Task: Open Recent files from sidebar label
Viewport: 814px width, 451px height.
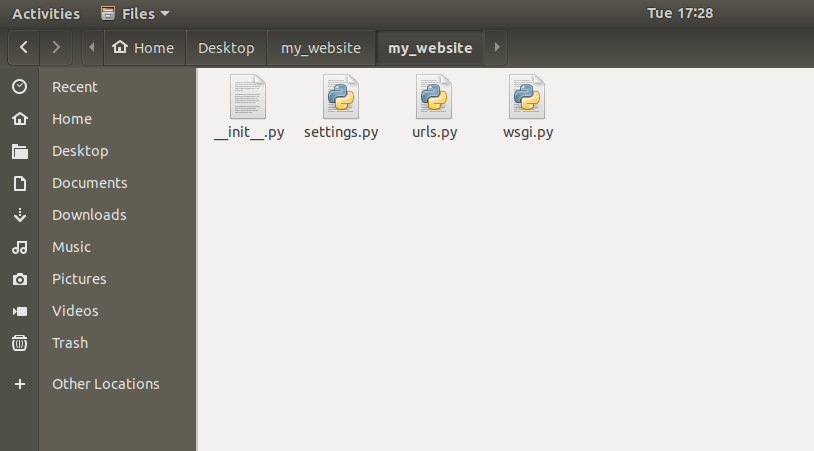Action: pos(75,87)
